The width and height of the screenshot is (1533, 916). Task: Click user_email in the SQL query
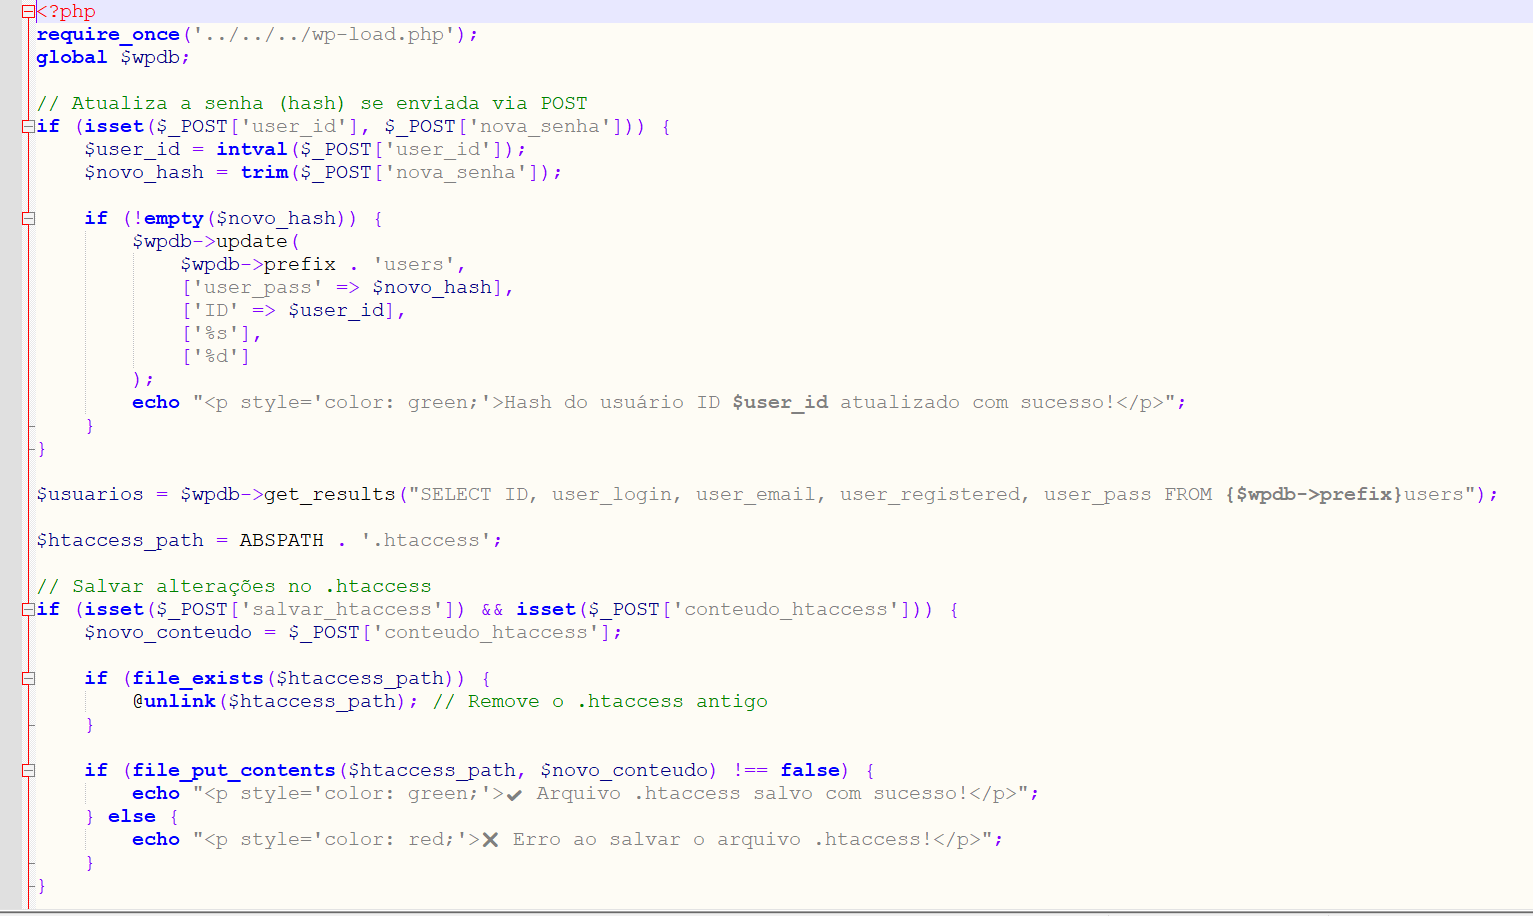[756, 495]
